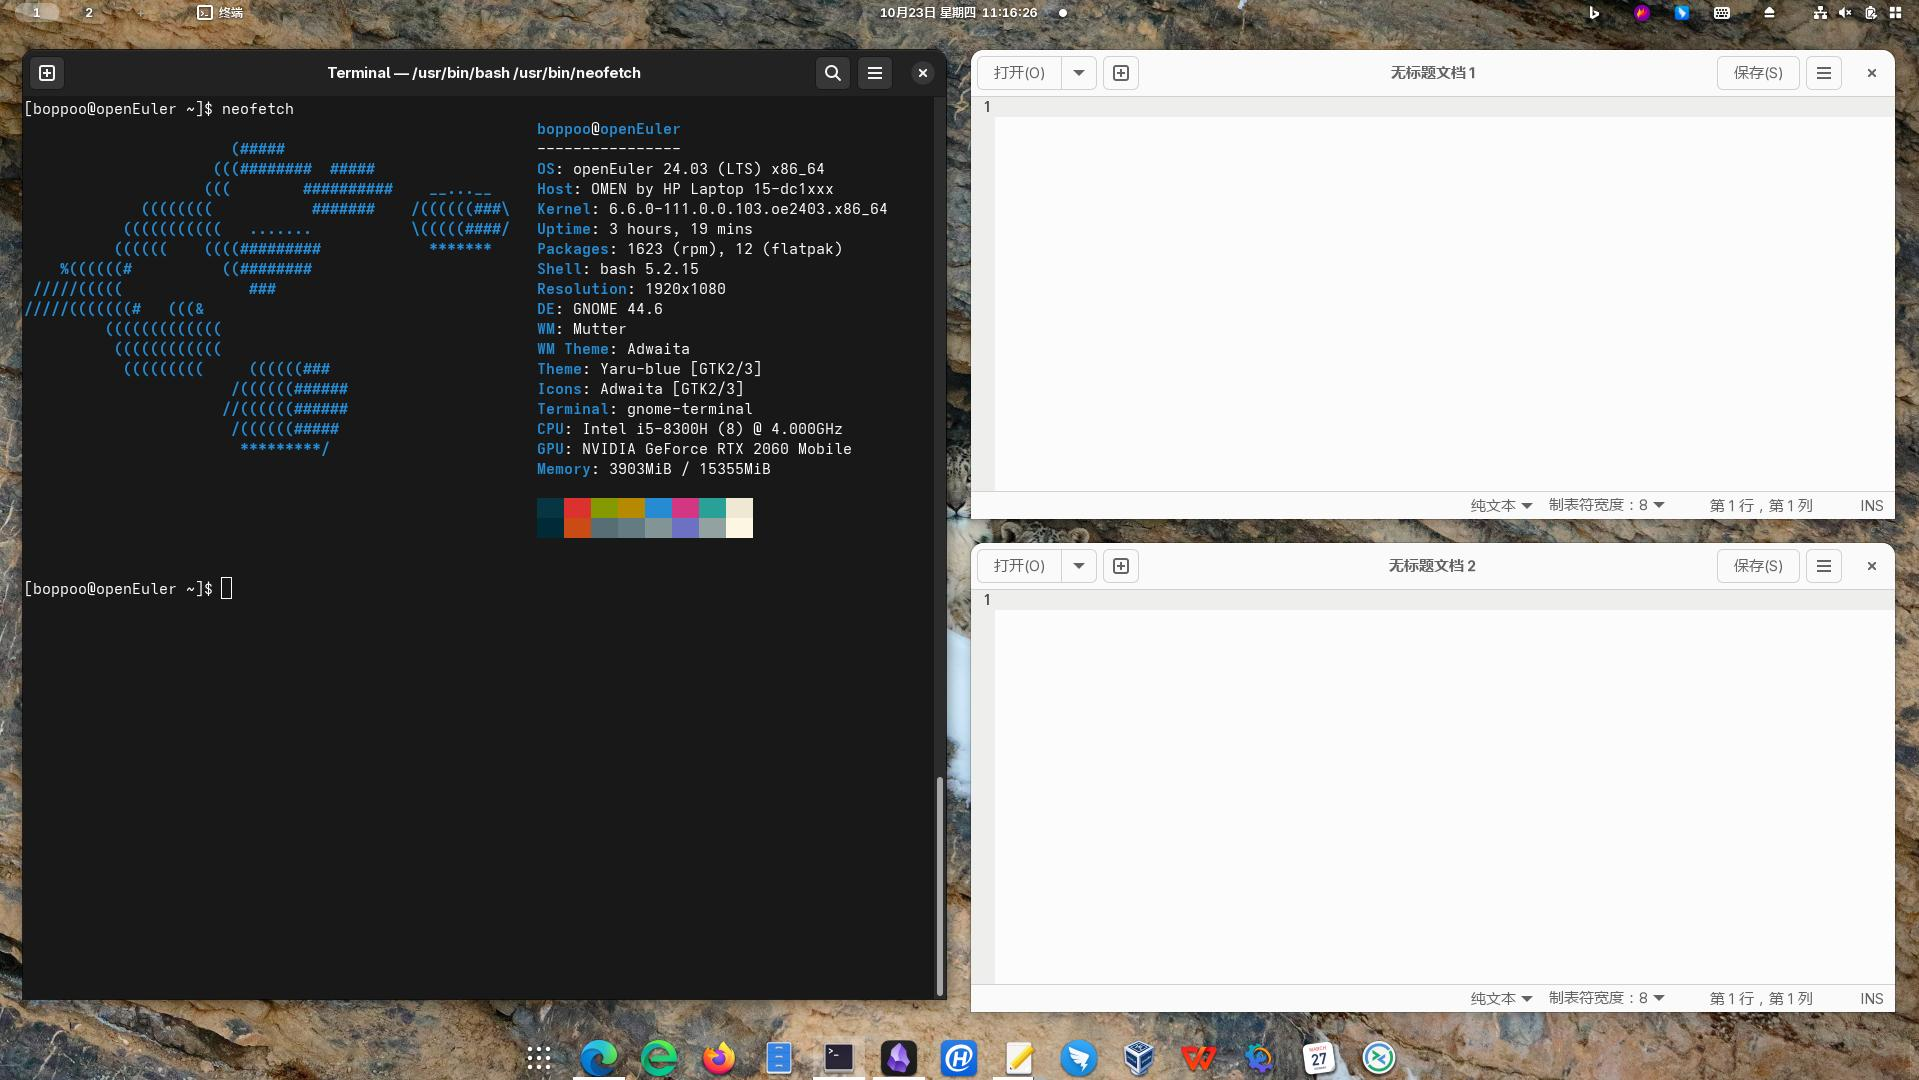Open Obsidian from the dock

899,1058
